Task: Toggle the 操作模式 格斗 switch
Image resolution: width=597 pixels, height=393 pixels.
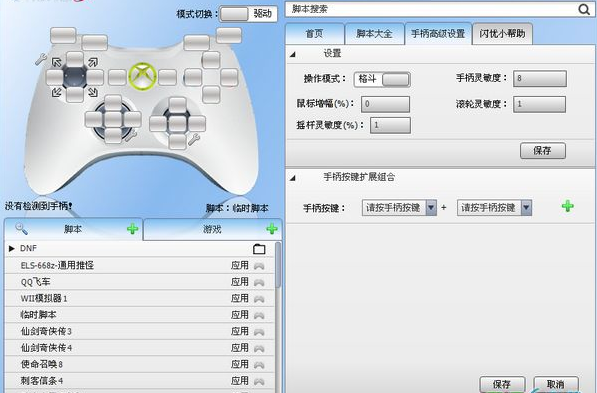Action: [382, 79]
